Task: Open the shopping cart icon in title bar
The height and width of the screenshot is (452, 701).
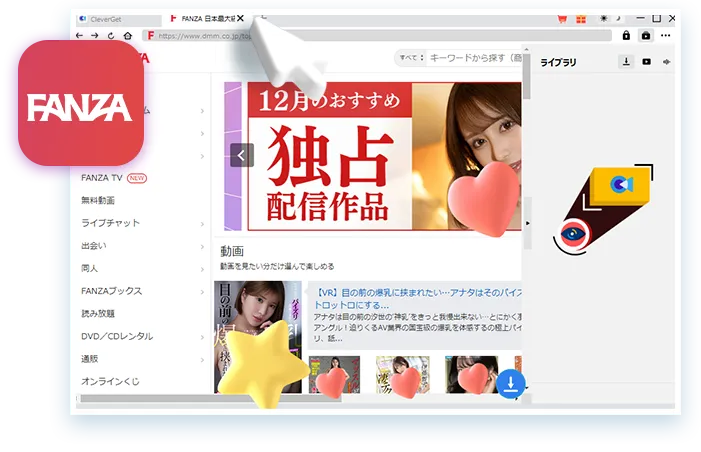Action: tap(562, 19)
